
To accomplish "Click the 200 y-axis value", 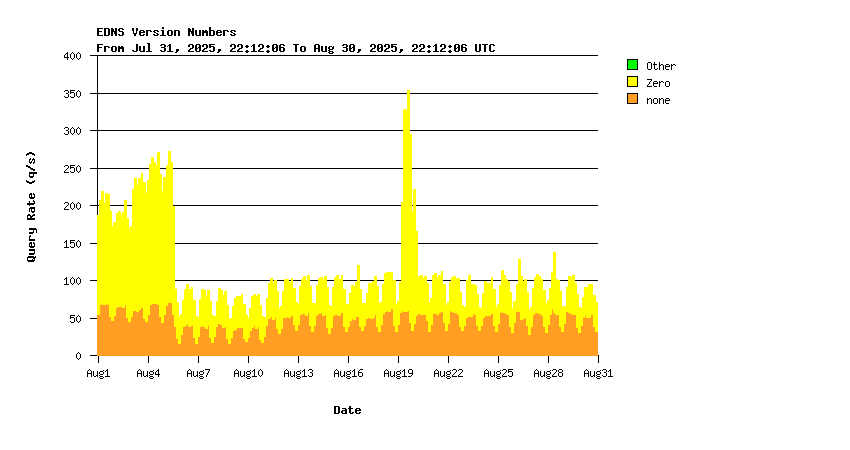I will [x=72, y=206].
